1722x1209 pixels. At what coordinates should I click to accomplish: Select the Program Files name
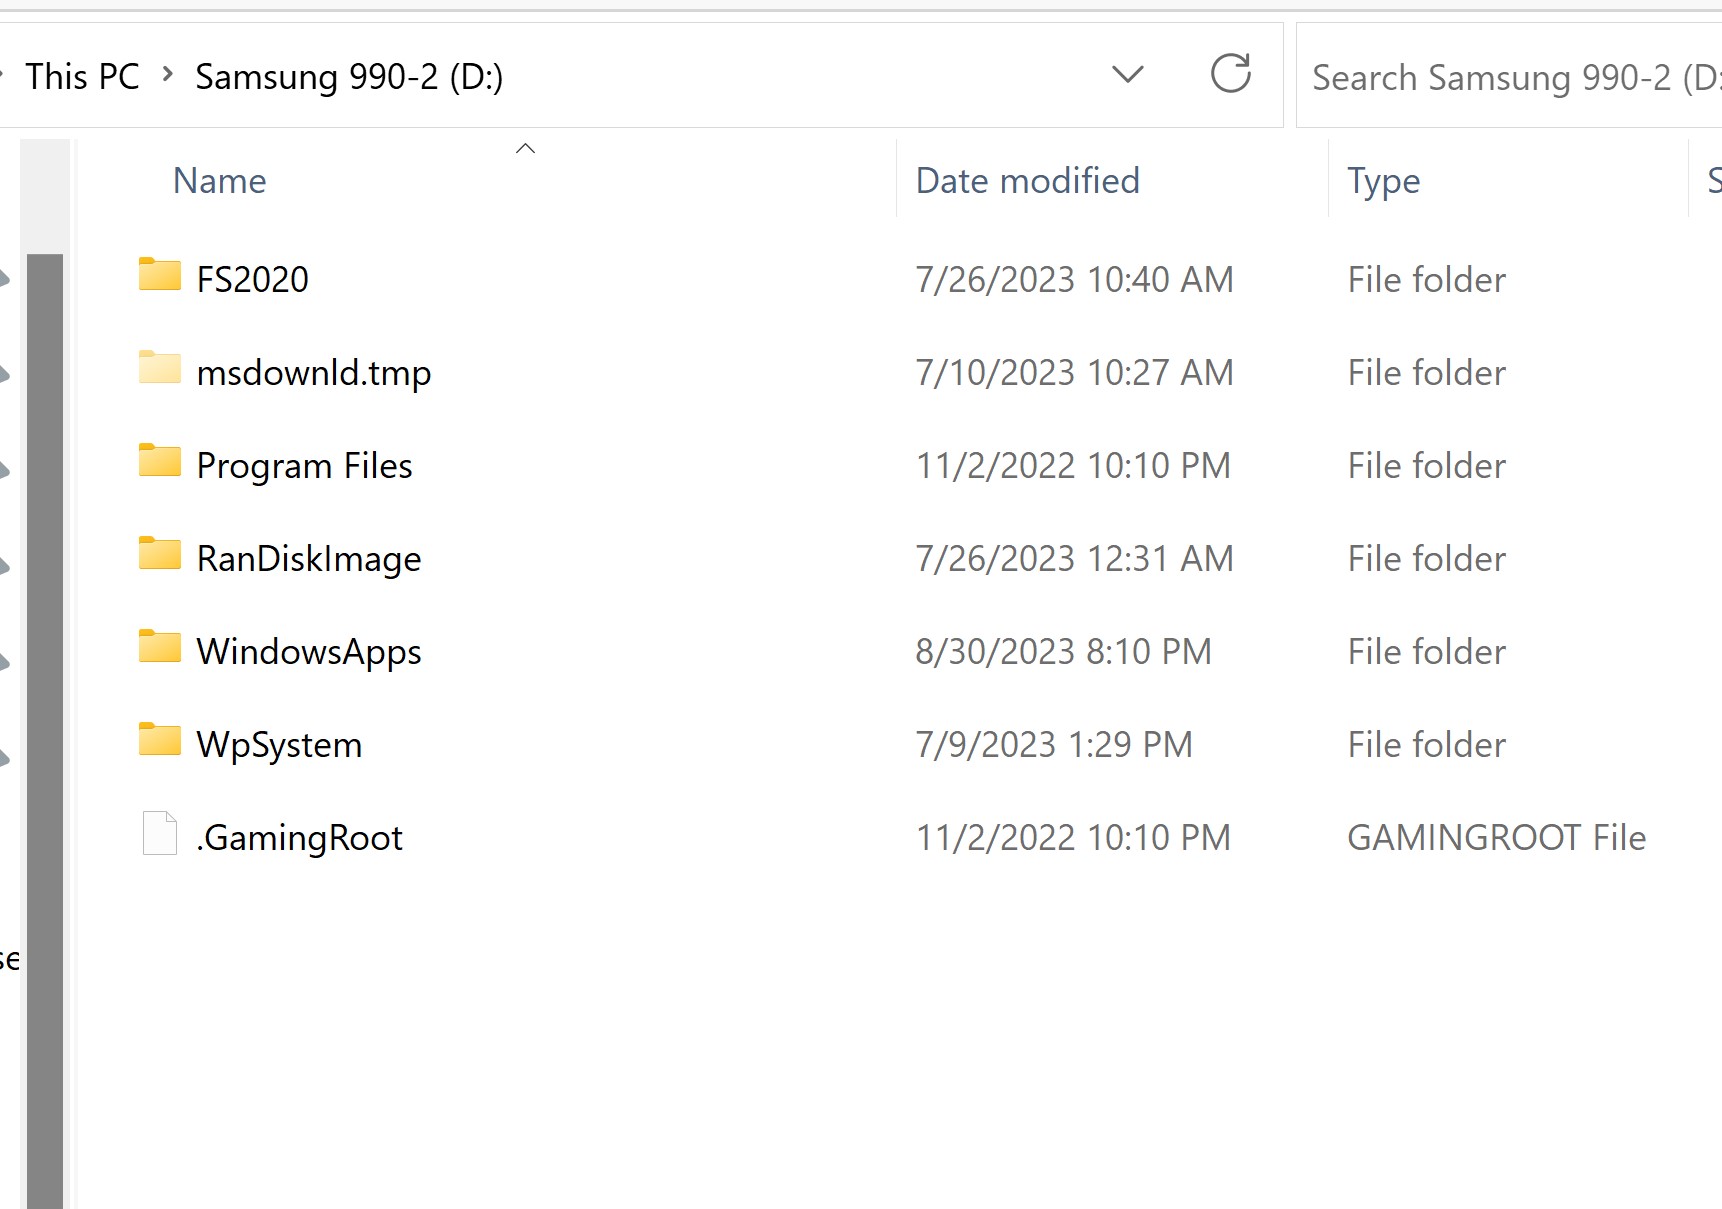305,466
